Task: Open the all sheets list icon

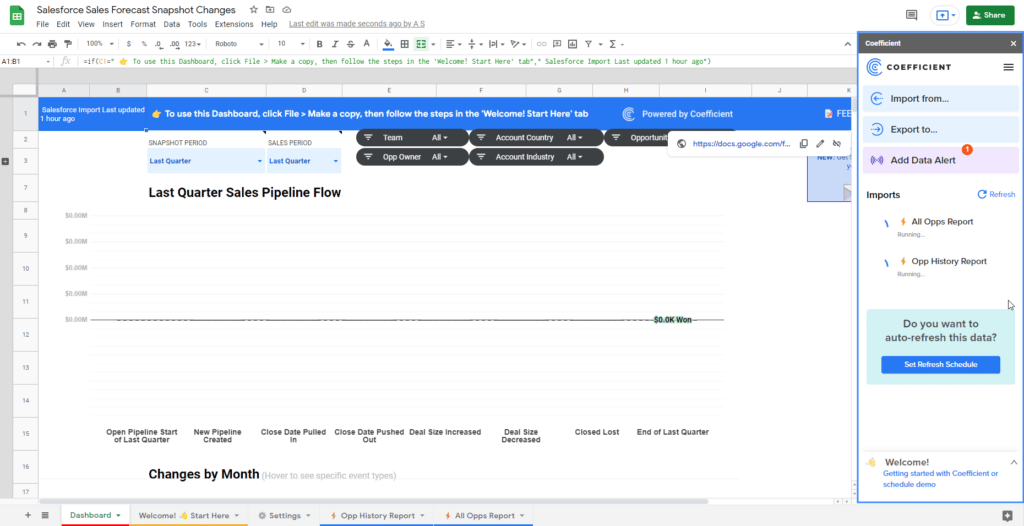Action: 45,515
